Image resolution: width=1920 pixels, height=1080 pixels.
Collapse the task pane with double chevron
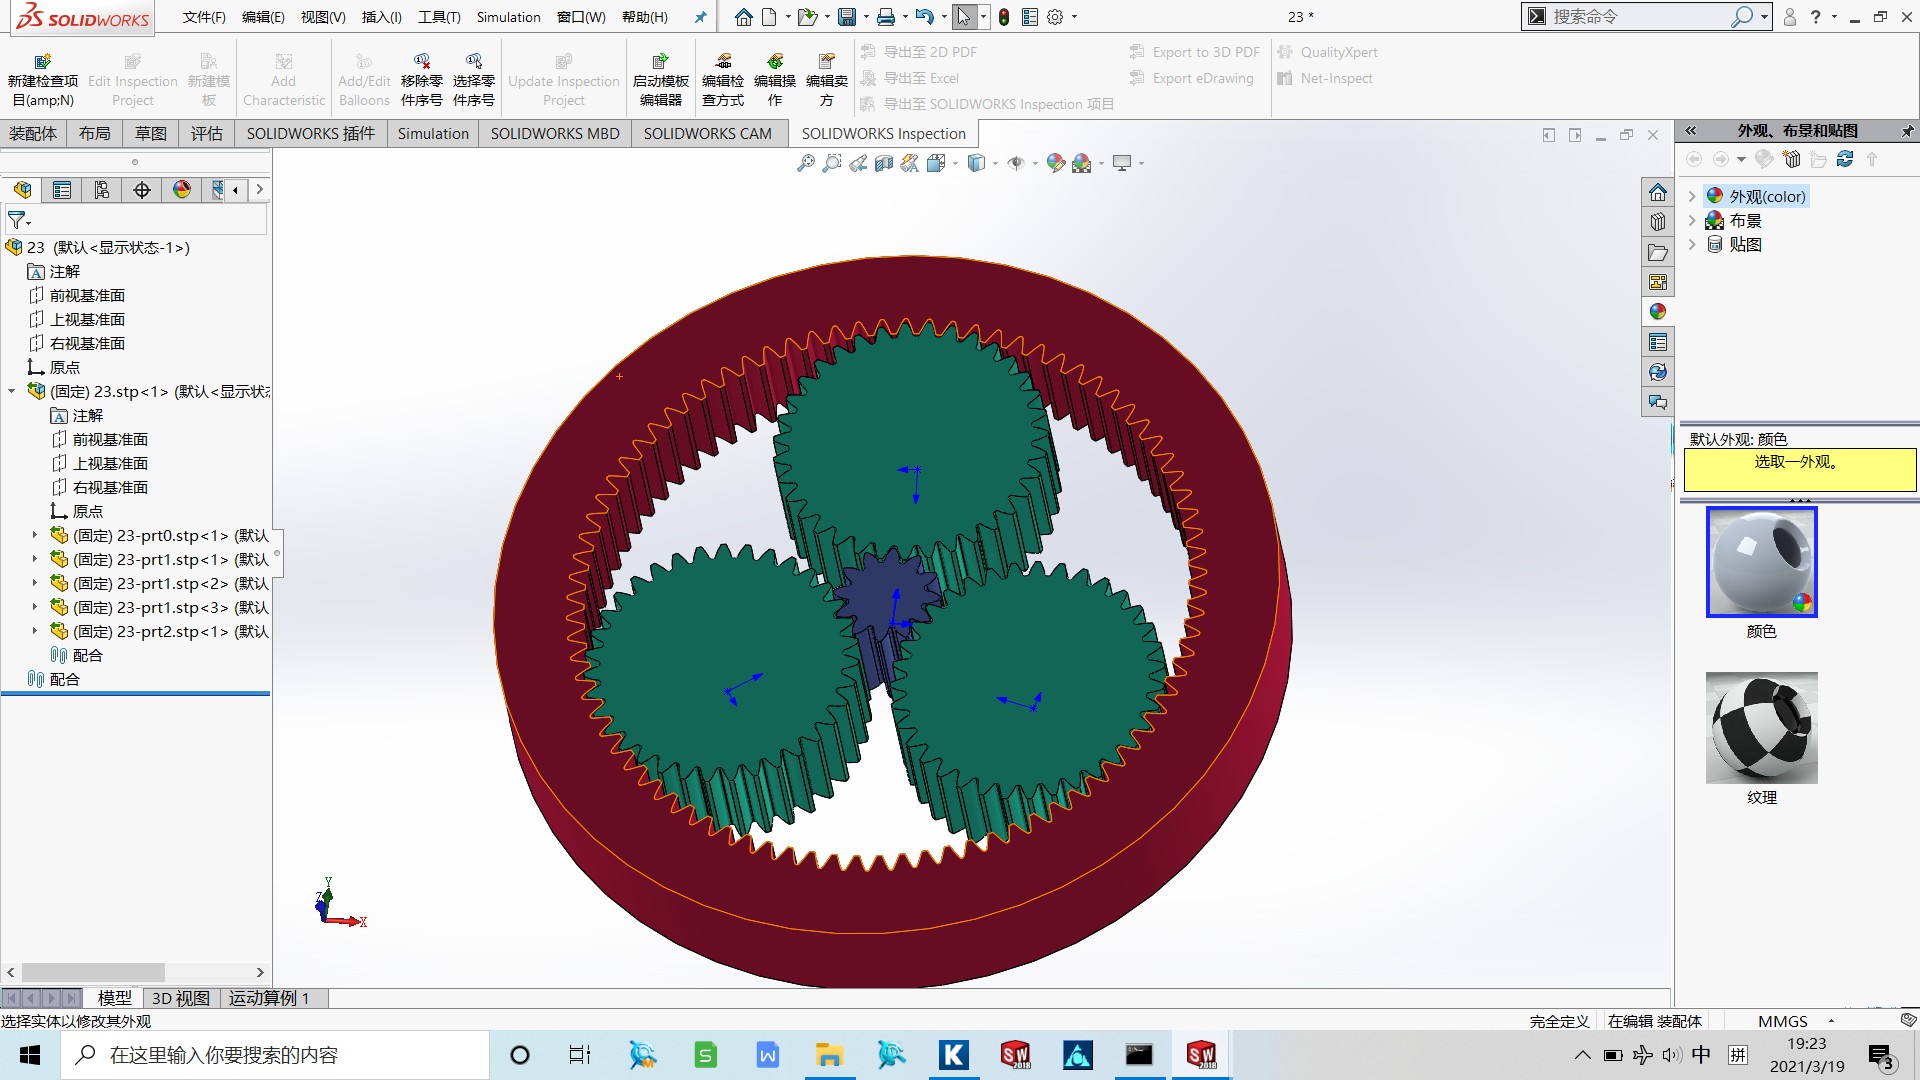click(x=1690, y=131)
